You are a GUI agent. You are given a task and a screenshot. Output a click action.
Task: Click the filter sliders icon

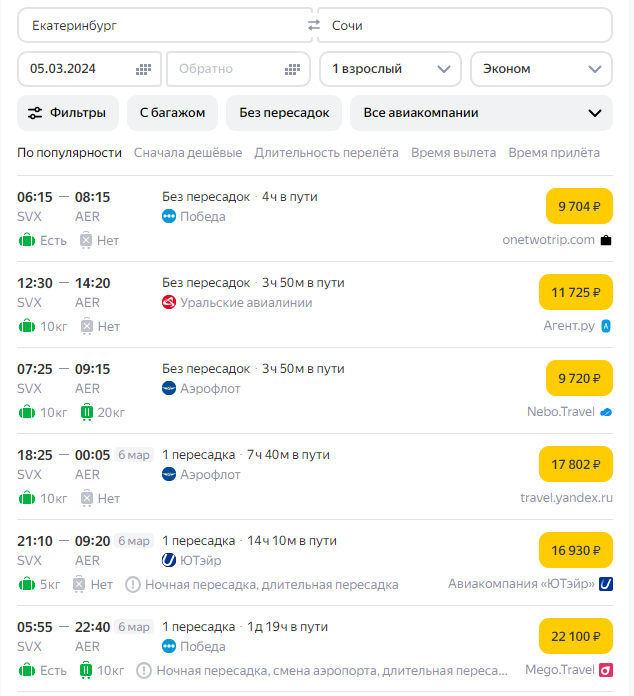36,113
